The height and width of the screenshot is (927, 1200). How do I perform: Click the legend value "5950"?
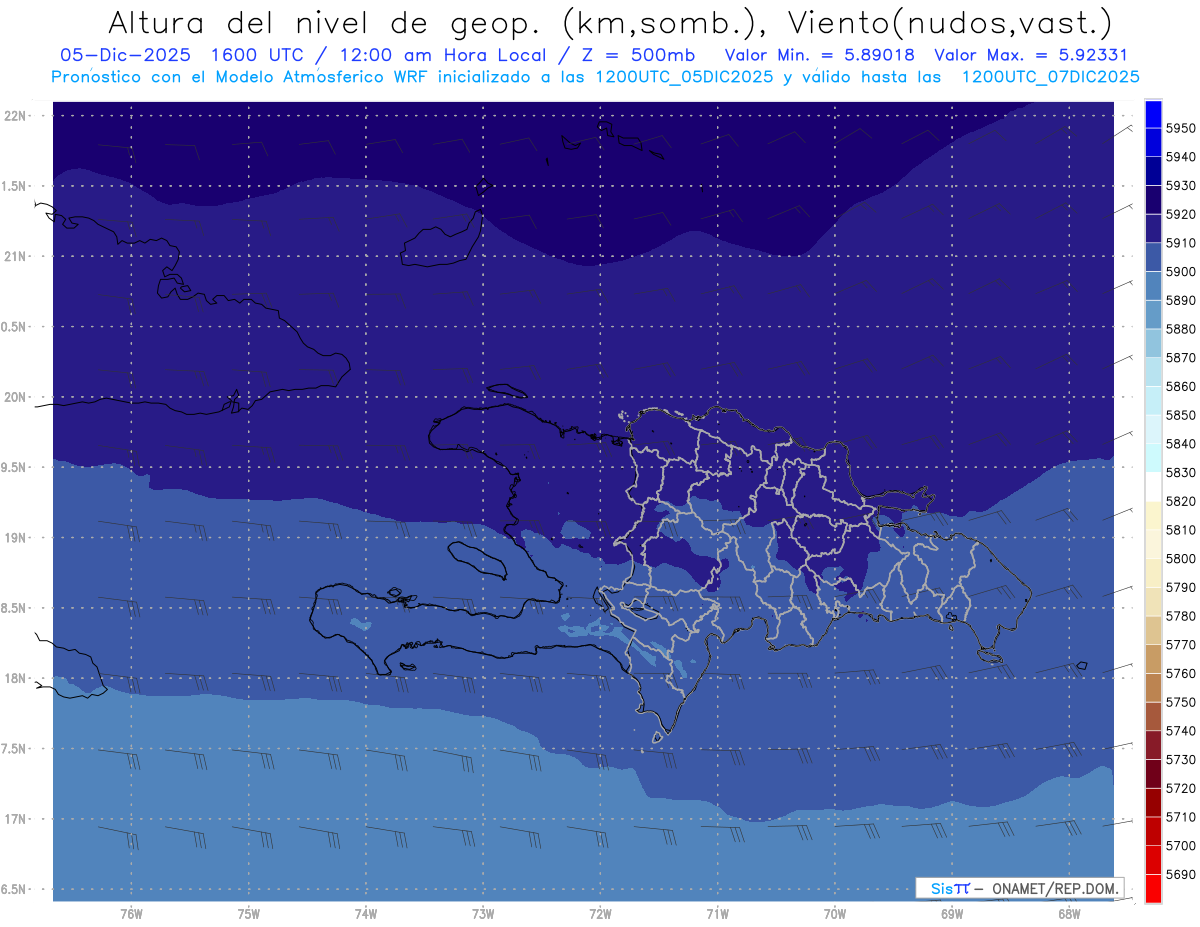coord(1180,128)
